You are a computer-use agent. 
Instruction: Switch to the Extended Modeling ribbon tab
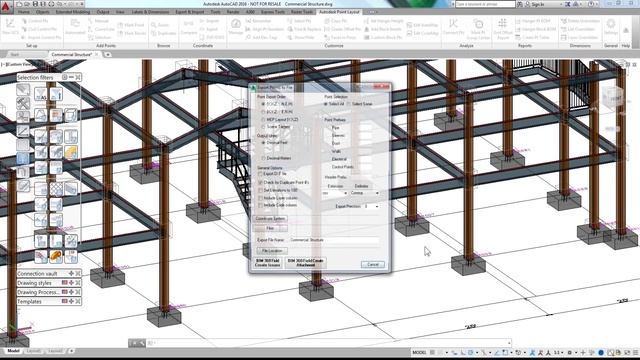(x=73, y=12)
